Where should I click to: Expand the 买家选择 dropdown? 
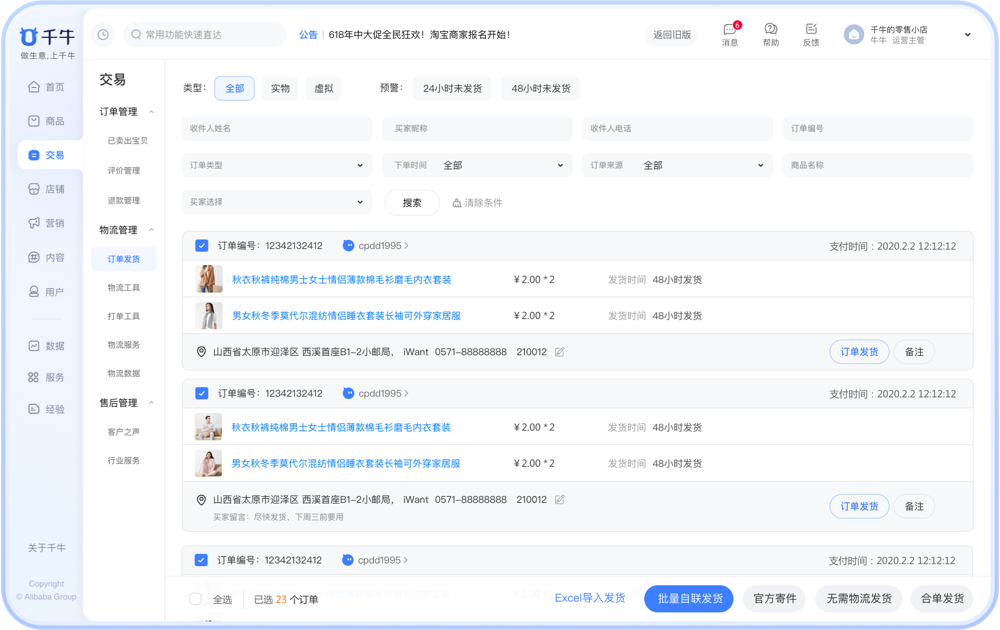tap(276, 202)
